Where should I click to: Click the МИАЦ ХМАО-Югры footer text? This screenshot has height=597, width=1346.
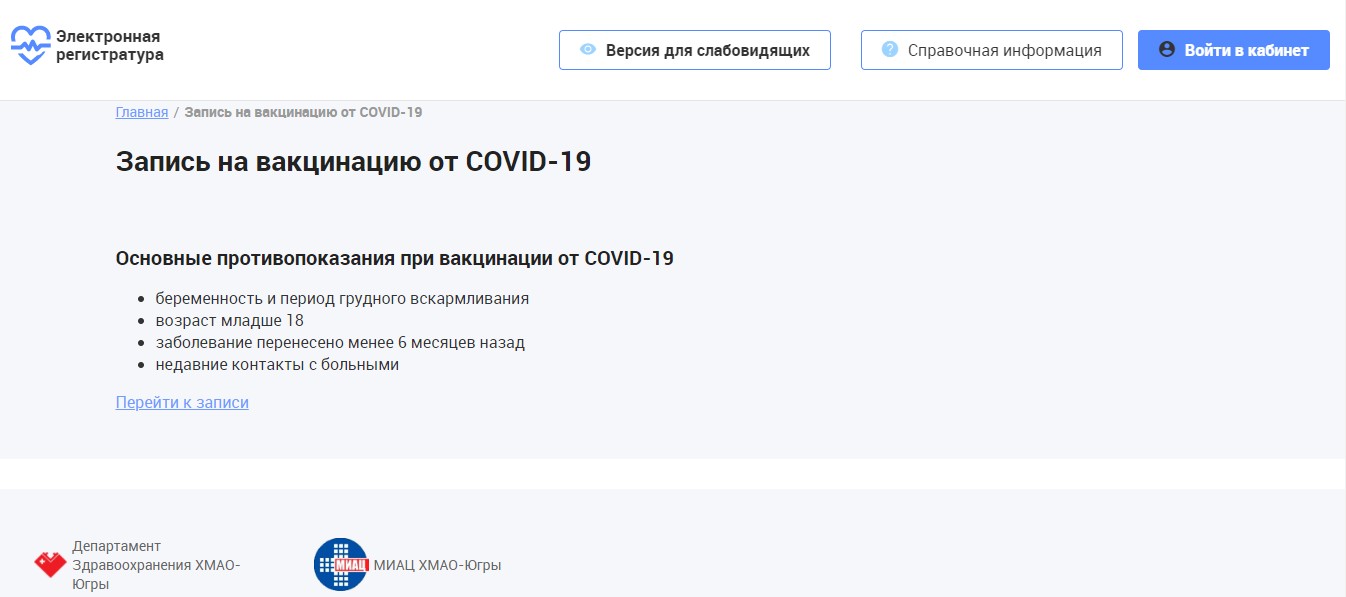(437, 565)
